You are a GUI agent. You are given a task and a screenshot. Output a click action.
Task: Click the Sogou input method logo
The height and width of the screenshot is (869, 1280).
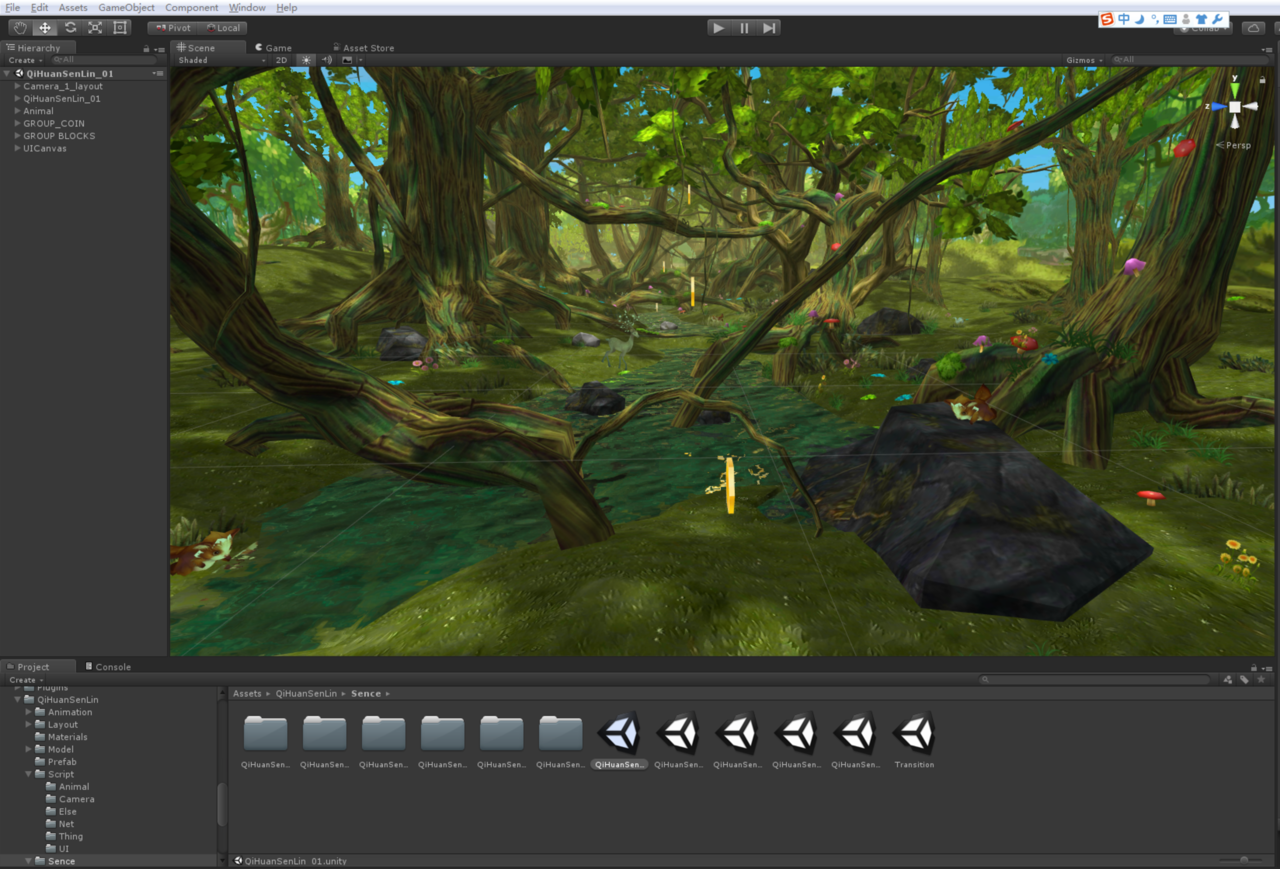1107,19
